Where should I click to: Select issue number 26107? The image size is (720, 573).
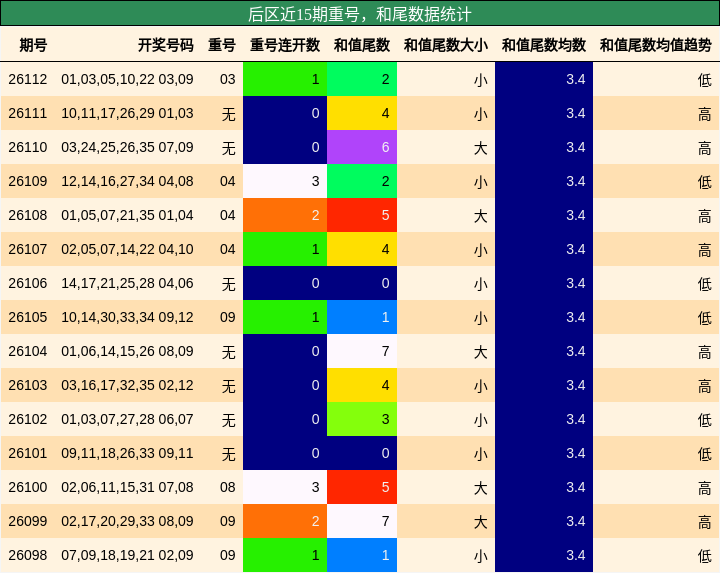click(28, 249)
